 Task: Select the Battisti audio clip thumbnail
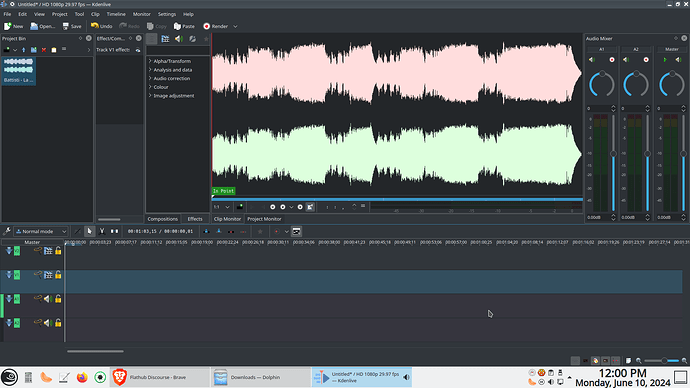click(18, 70)
